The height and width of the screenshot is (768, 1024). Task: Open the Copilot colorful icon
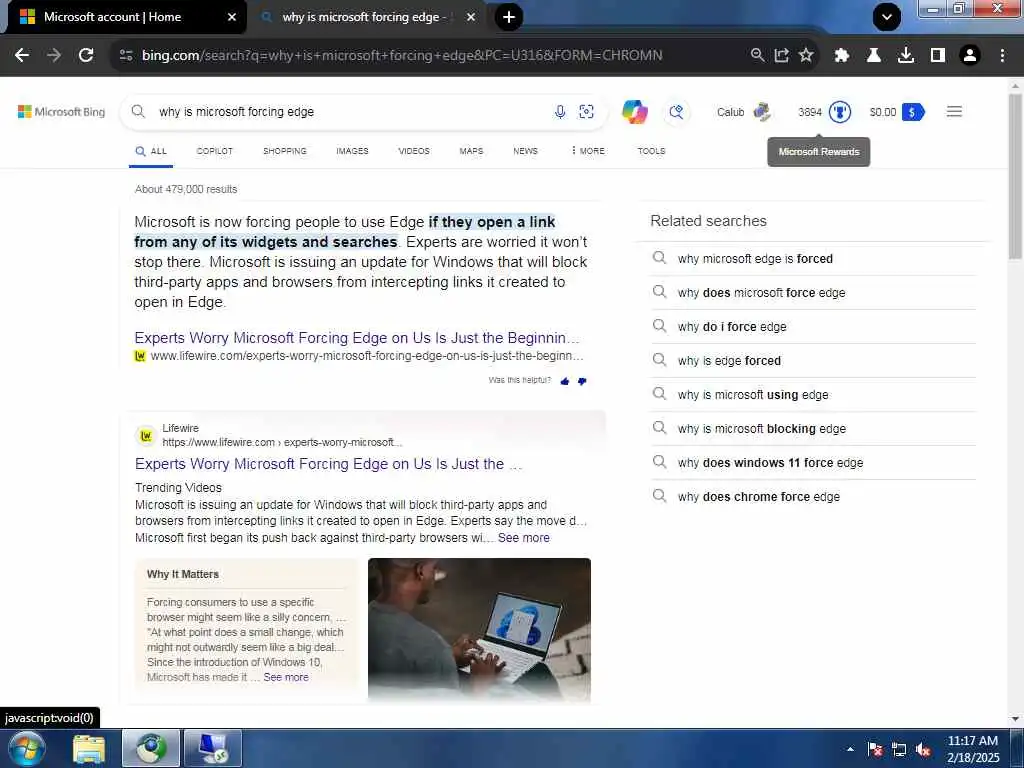coord(635,112)
